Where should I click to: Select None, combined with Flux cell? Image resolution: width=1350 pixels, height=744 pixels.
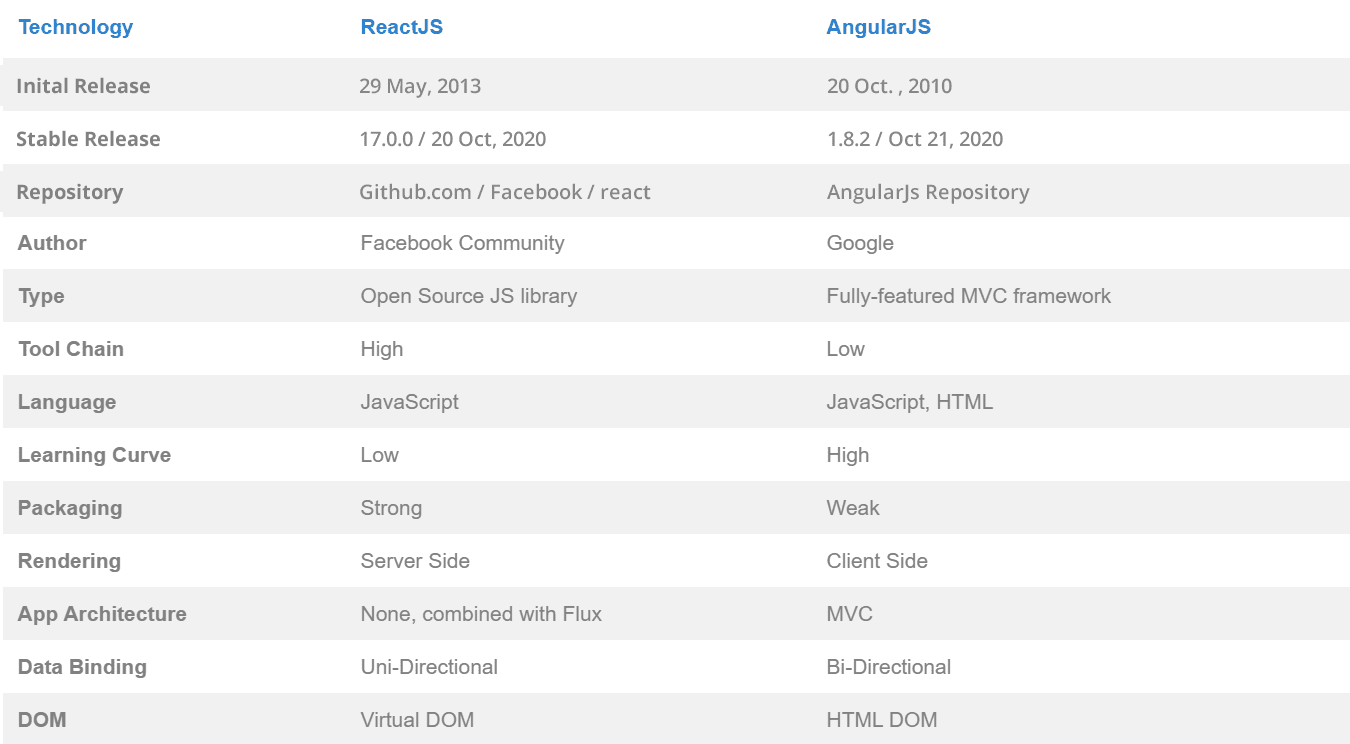481,614
